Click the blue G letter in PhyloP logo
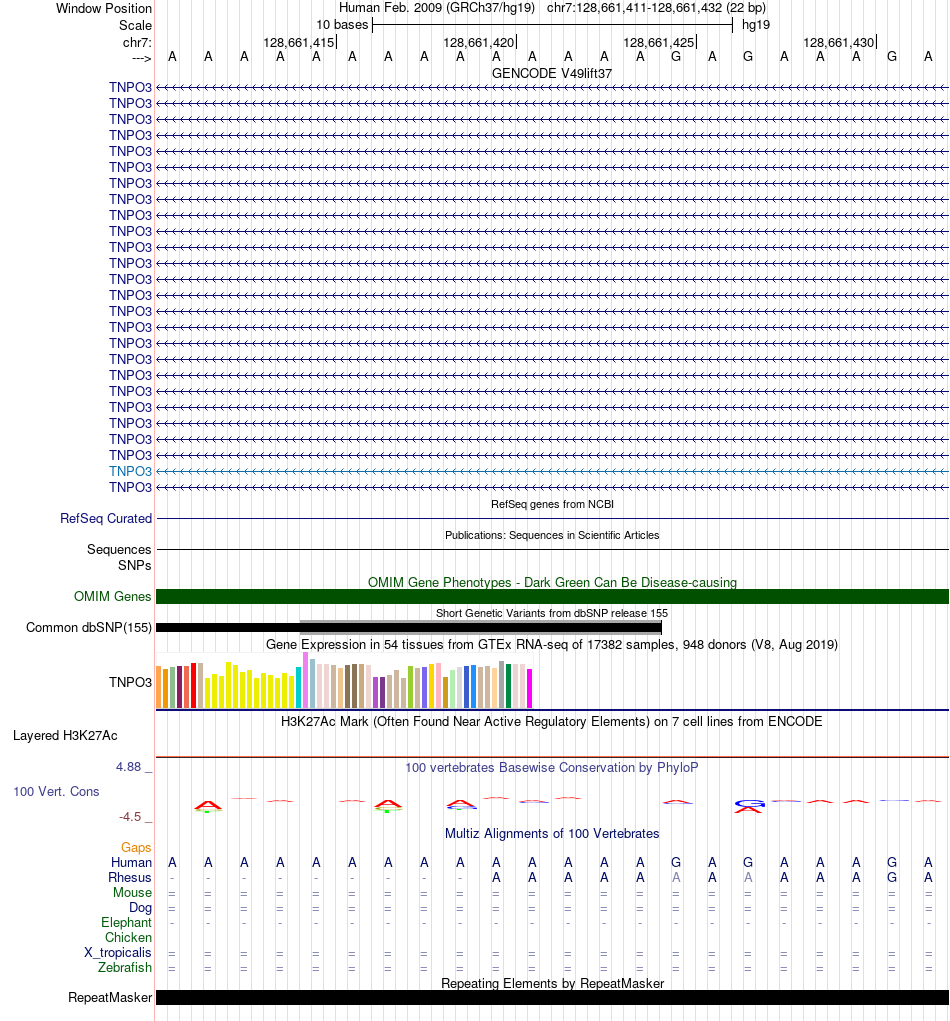This screenshot has width=950, height=1021. (x=749, y=804)
